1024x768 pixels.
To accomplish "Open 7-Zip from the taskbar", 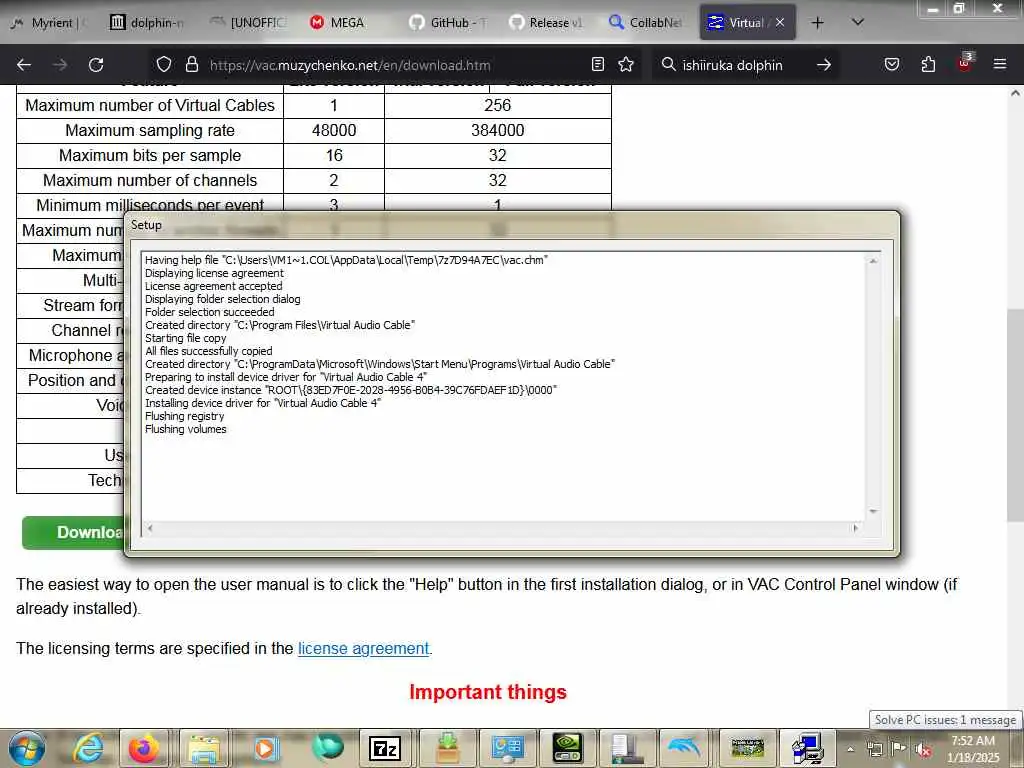I will click(385, 748).
